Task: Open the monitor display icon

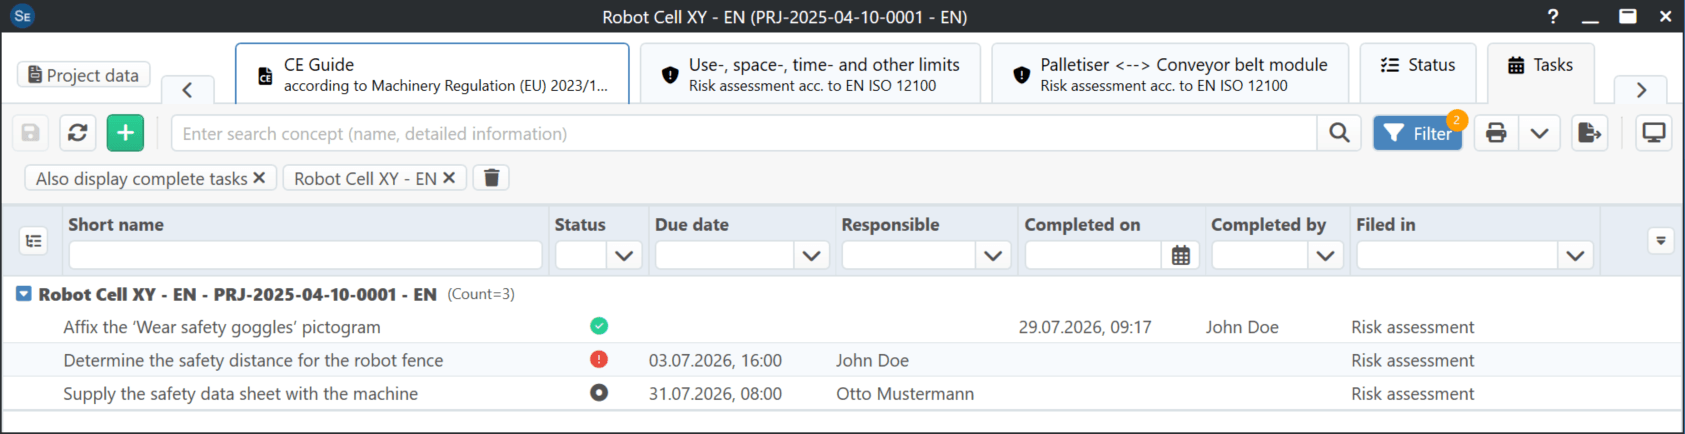Action: click(1654, 133)
